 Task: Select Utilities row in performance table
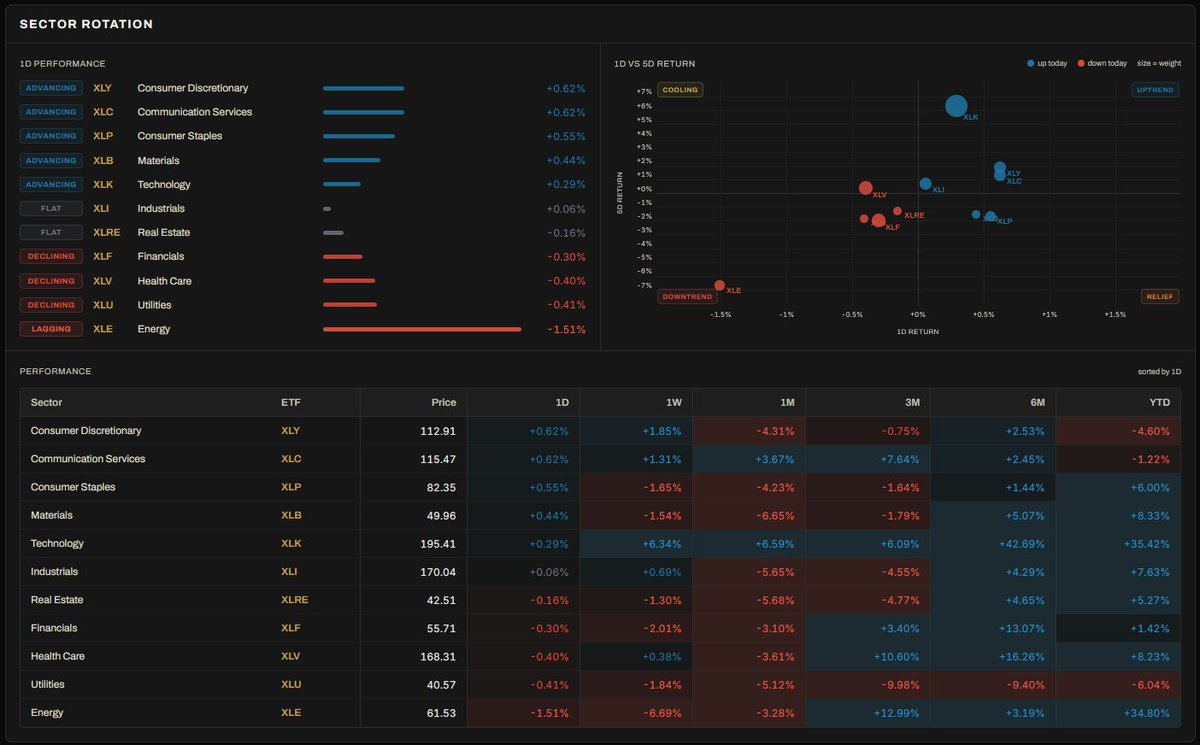tap(600, 685)
